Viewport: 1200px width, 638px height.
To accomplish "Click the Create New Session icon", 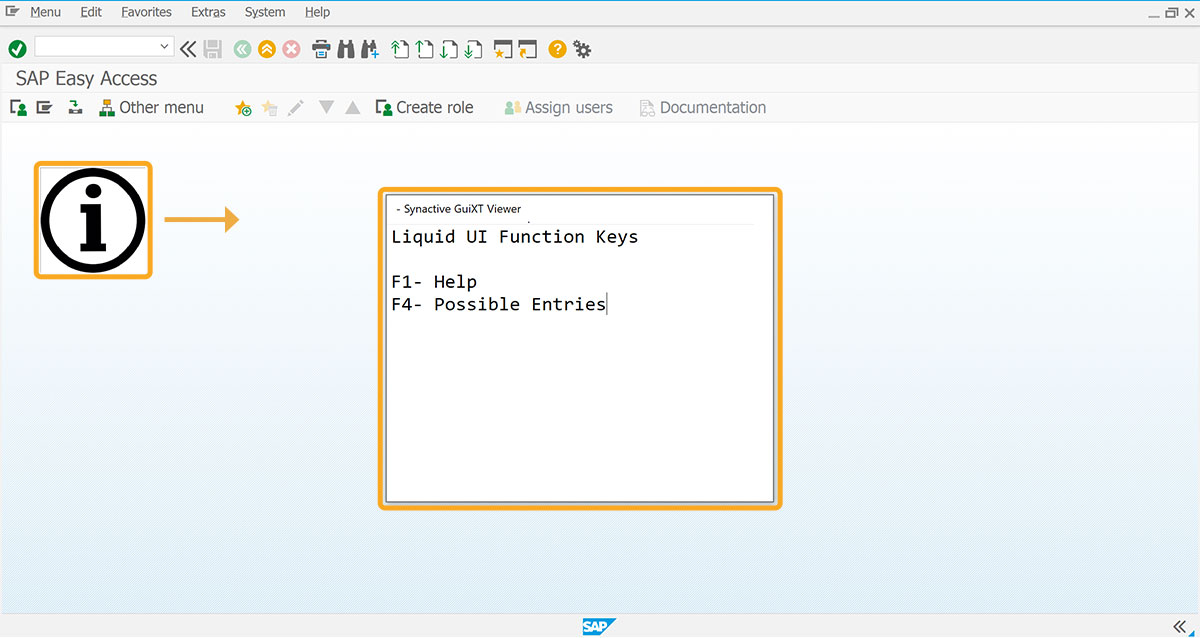I will (503, 48).
